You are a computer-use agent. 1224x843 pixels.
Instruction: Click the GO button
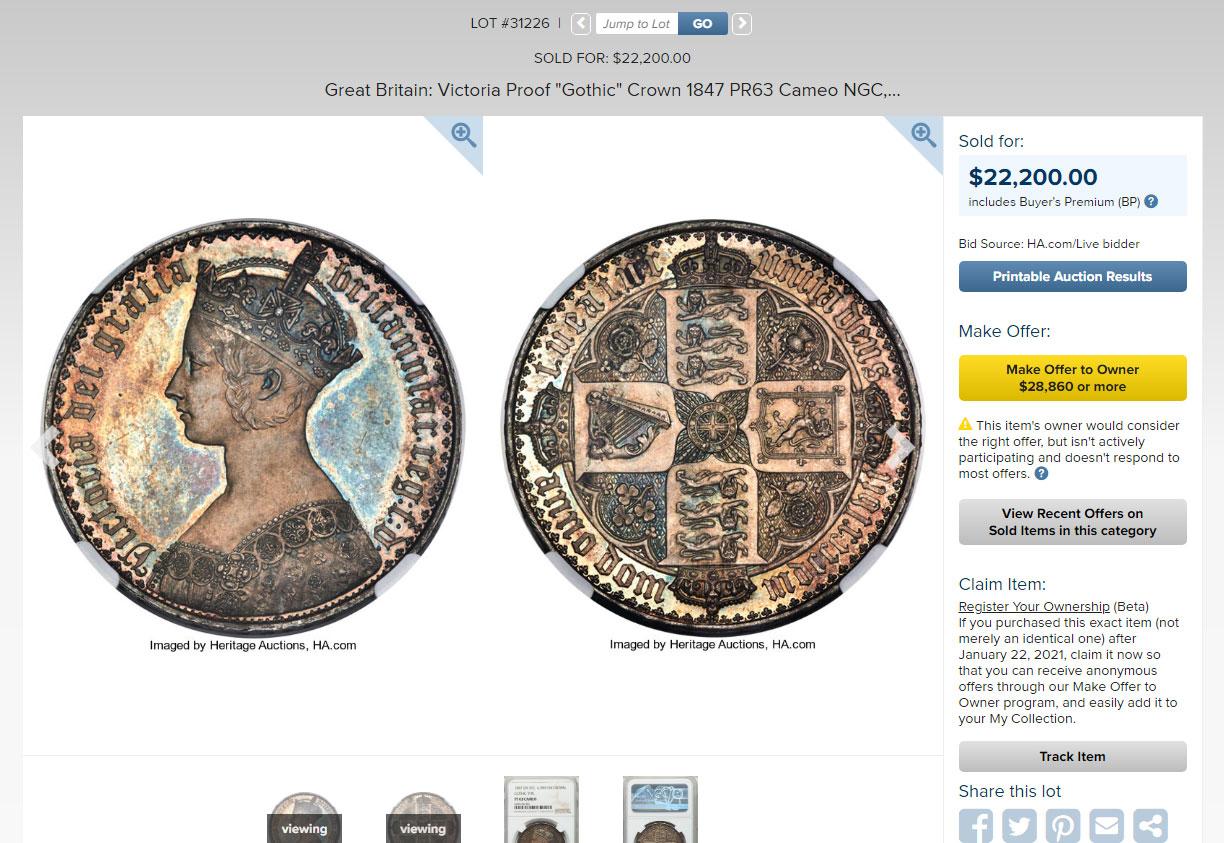(703, 24)
